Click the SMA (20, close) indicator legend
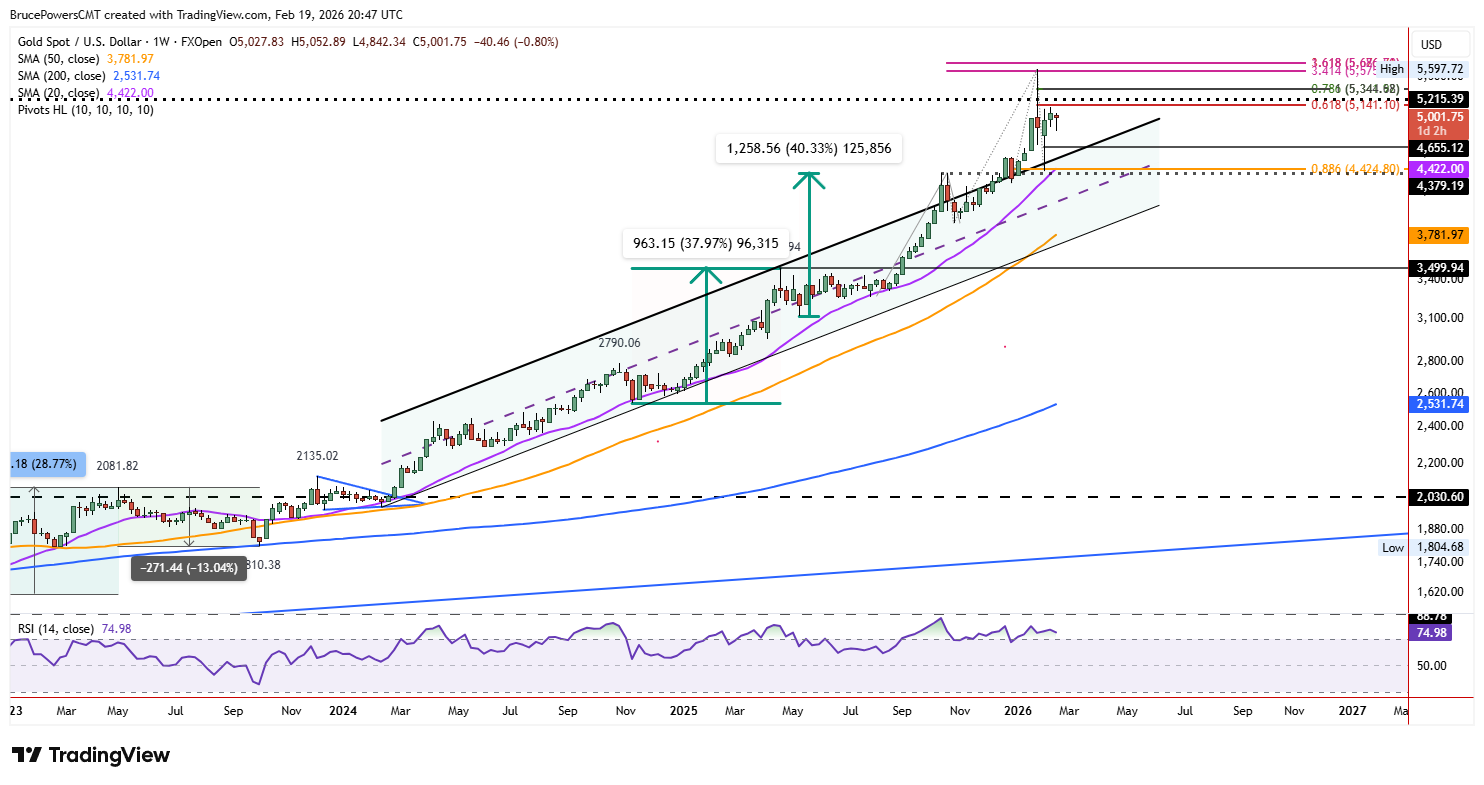The image size is (1484, 785). [x=59, y=93]
